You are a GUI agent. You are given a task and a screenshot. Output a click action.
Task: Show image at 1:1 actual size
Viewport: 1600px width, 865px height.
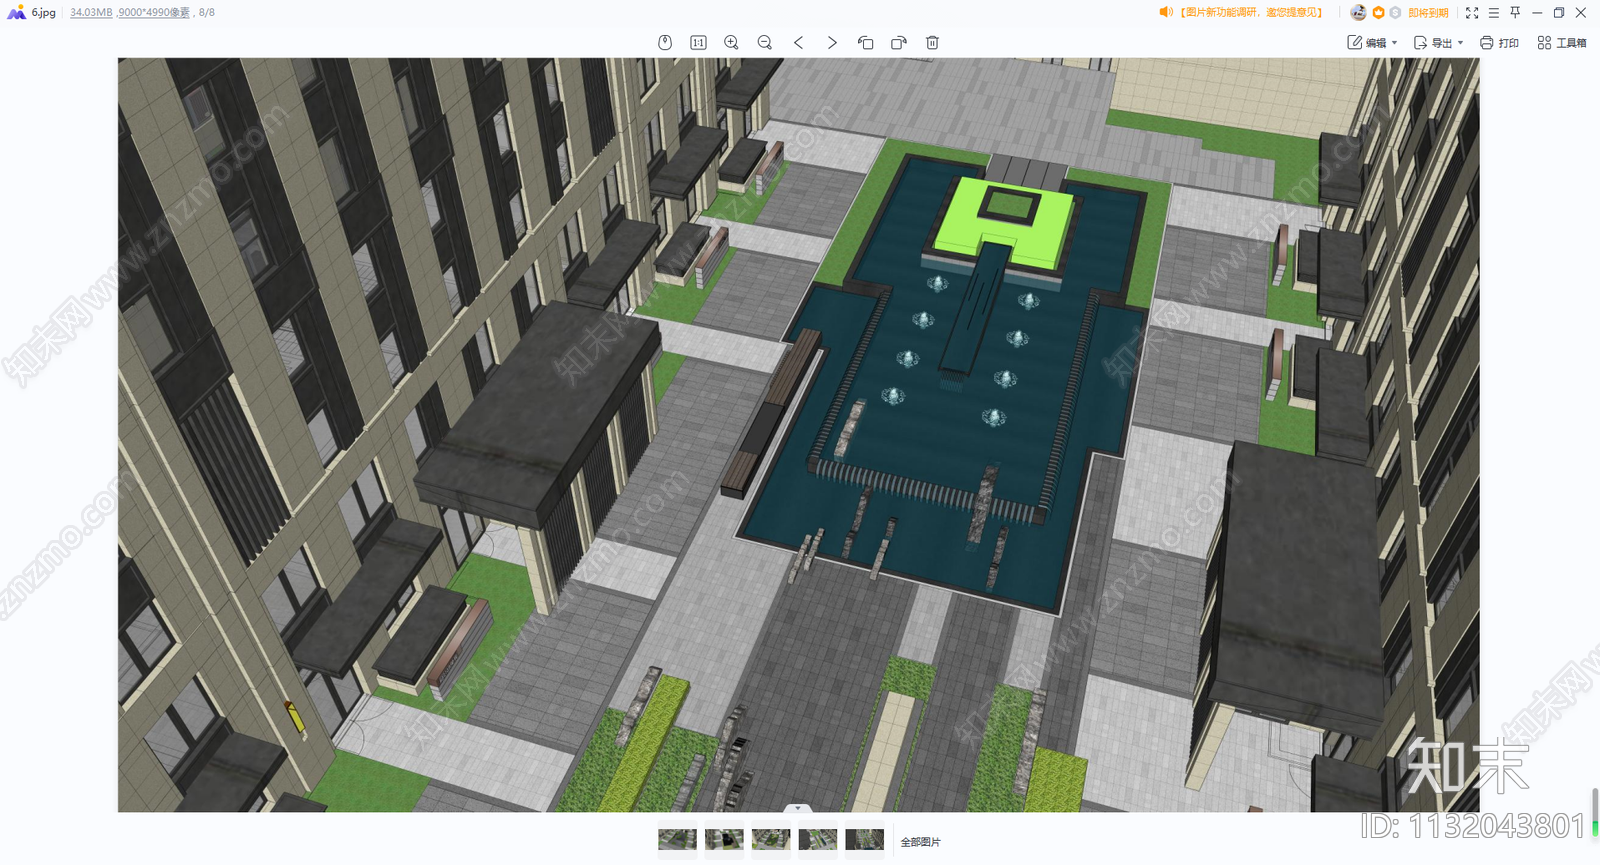[698, 42]
